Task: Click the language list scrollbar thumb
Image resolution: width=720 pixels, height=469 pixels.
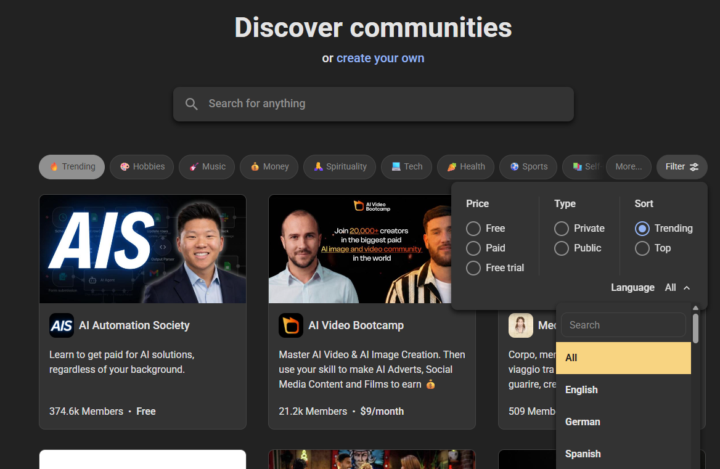Action: click(x=696, y=328)
